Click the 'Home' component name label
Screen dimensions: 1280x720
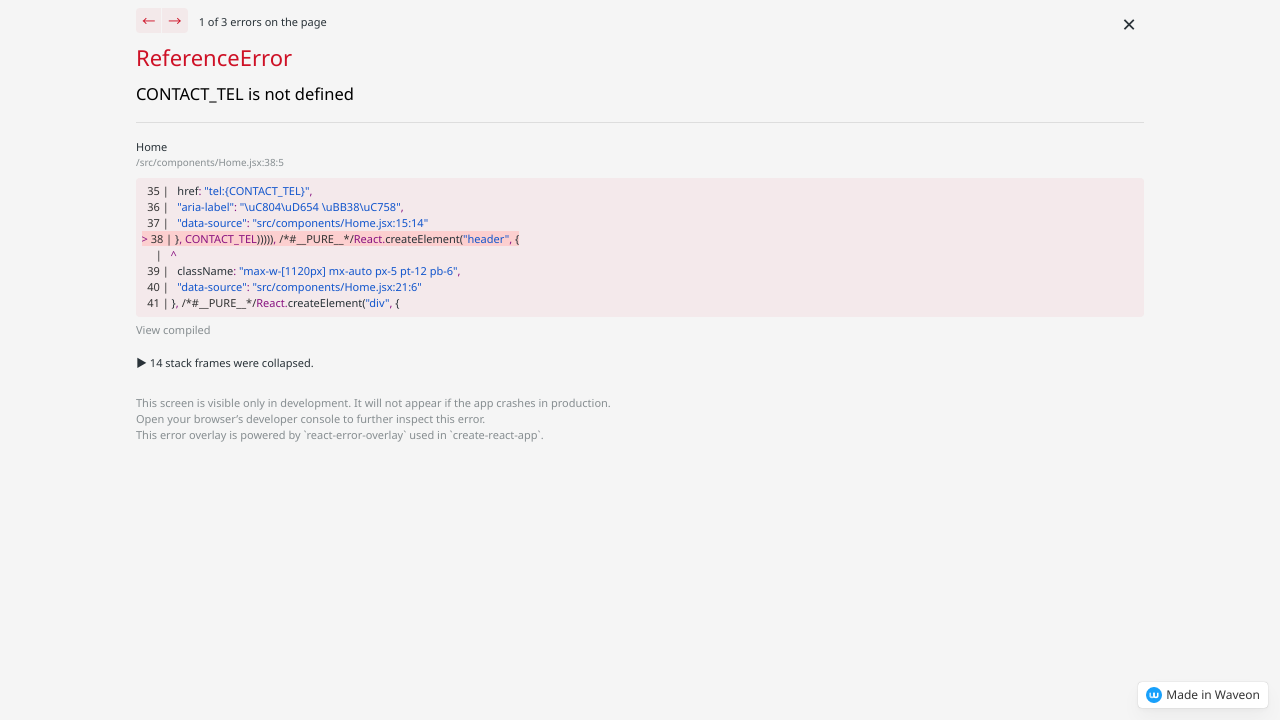(152, 147)
